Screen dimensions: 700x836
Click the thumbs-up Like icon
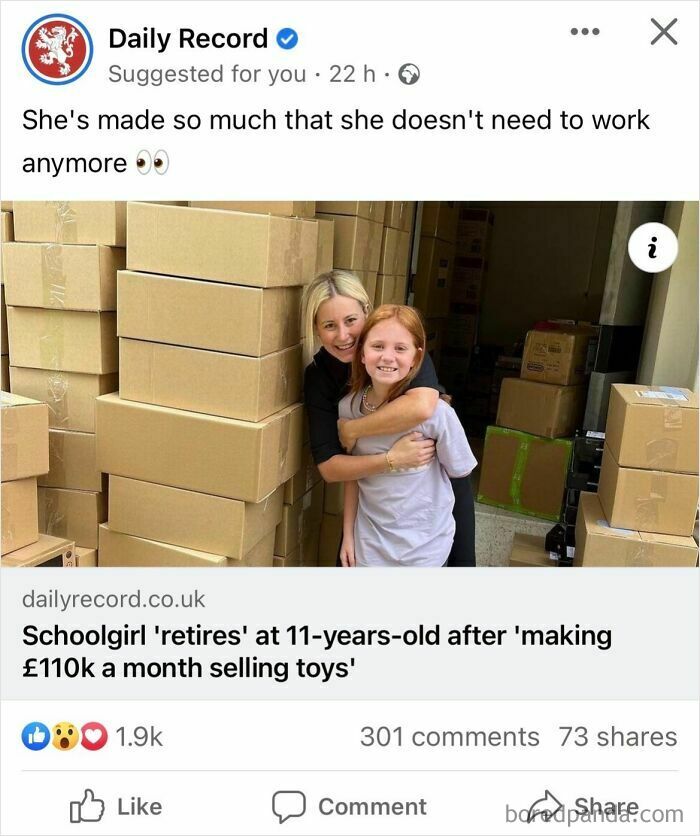pyautogui.click(x=87, y=806)
